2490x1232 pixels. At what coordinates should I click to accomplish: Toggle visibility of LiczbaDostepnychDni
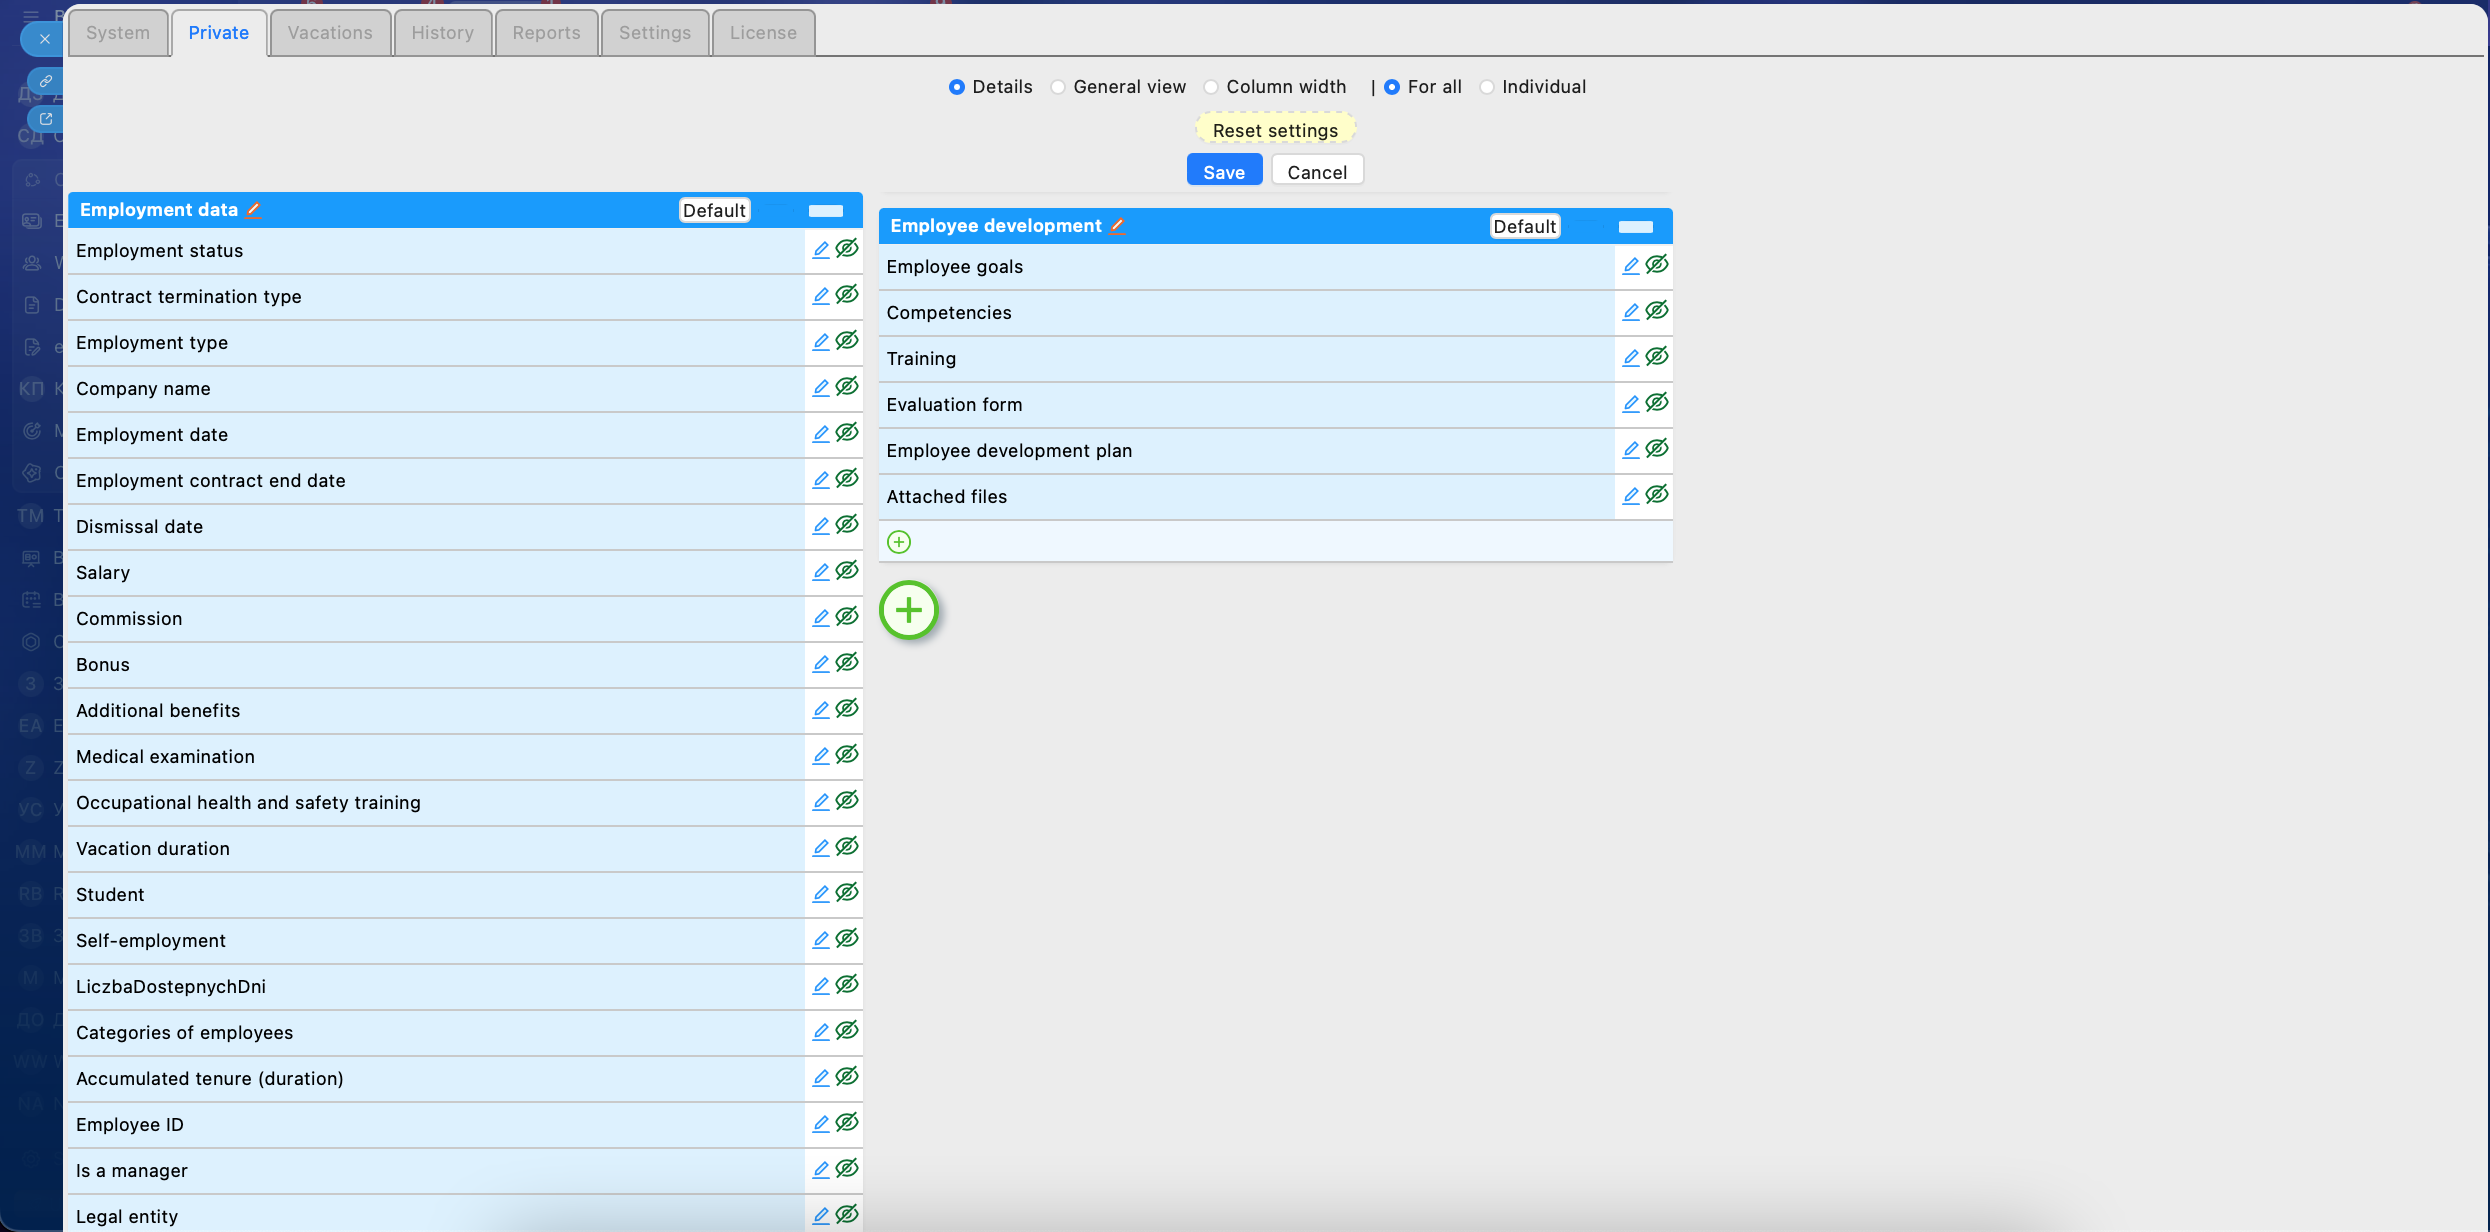[847, 985]
